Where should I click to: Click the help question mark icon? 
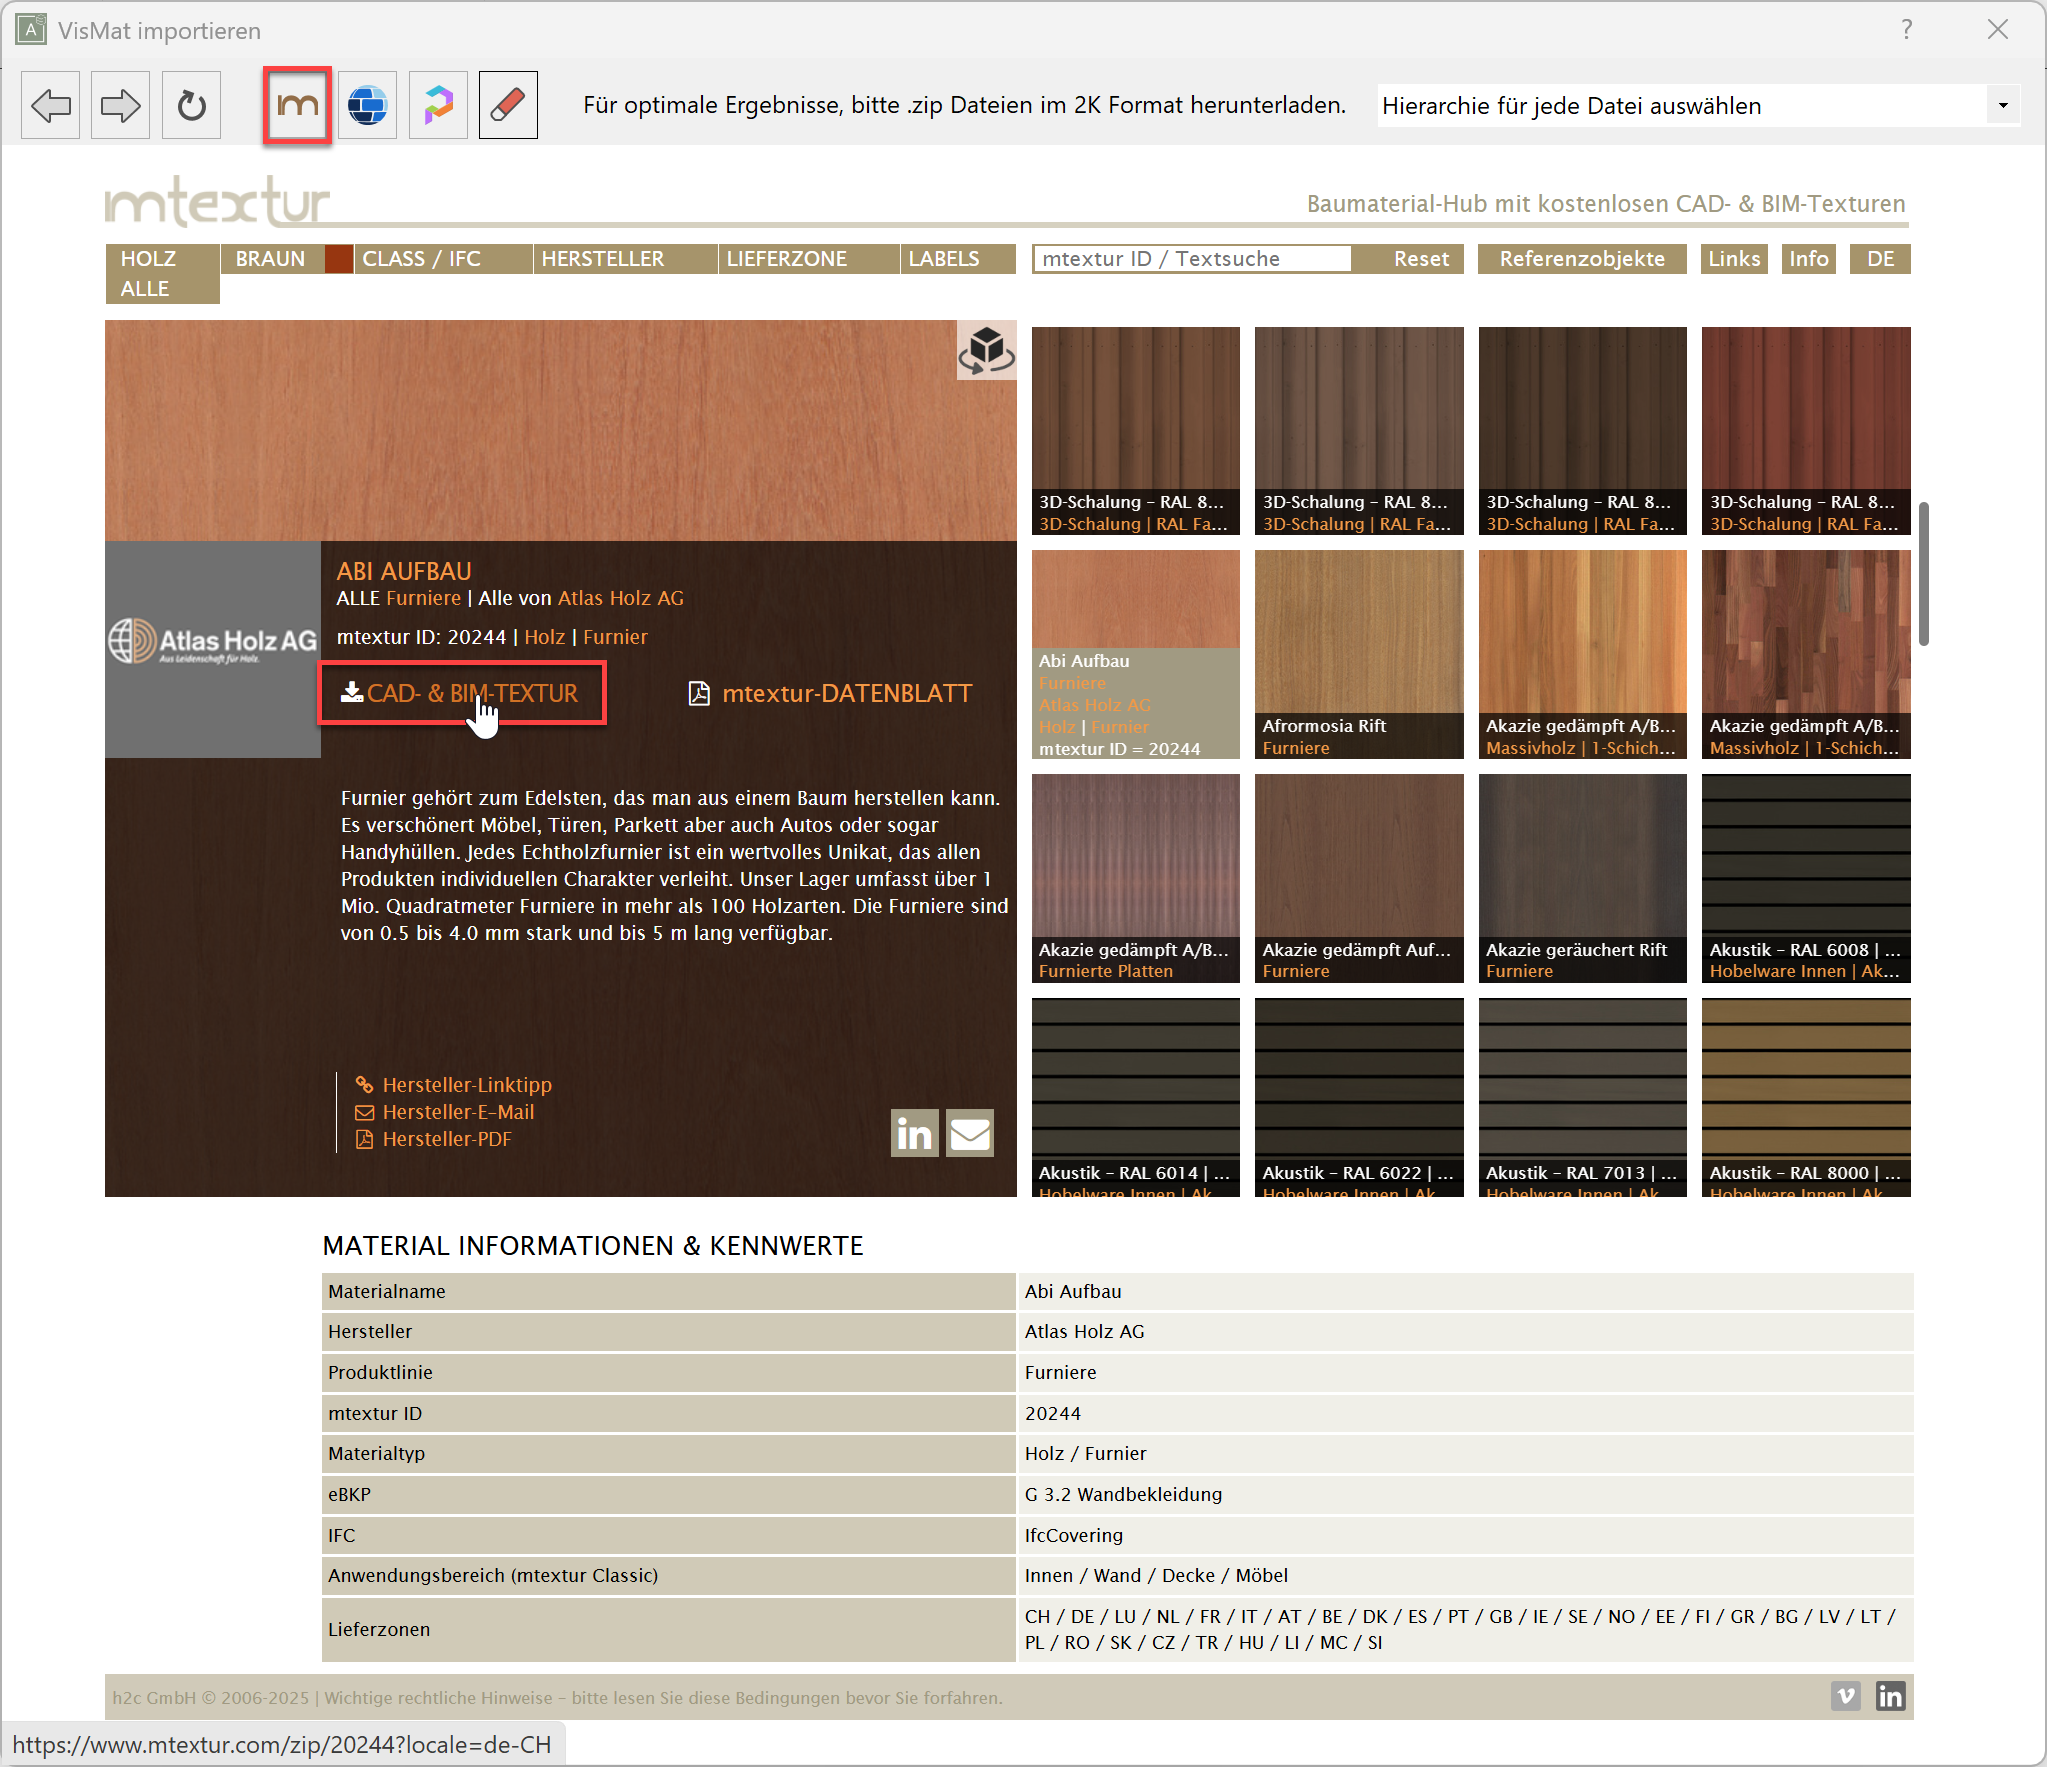[1907, 30]
